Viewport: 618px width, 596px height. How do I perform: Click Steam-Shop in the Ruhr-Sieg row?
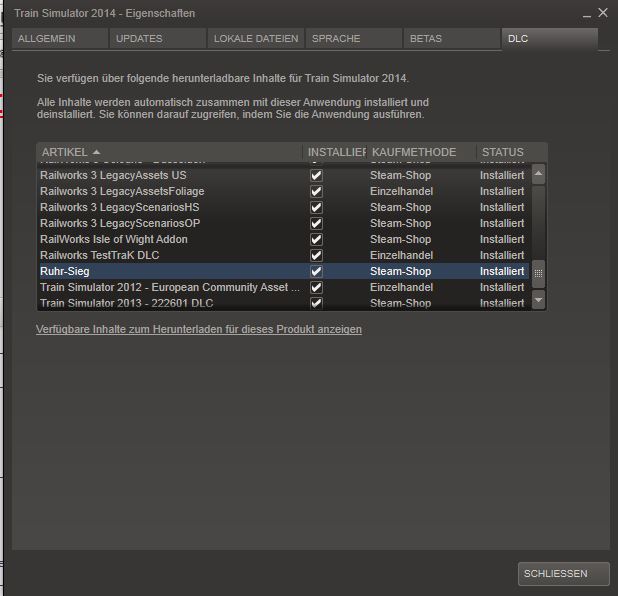click(400, 271)
